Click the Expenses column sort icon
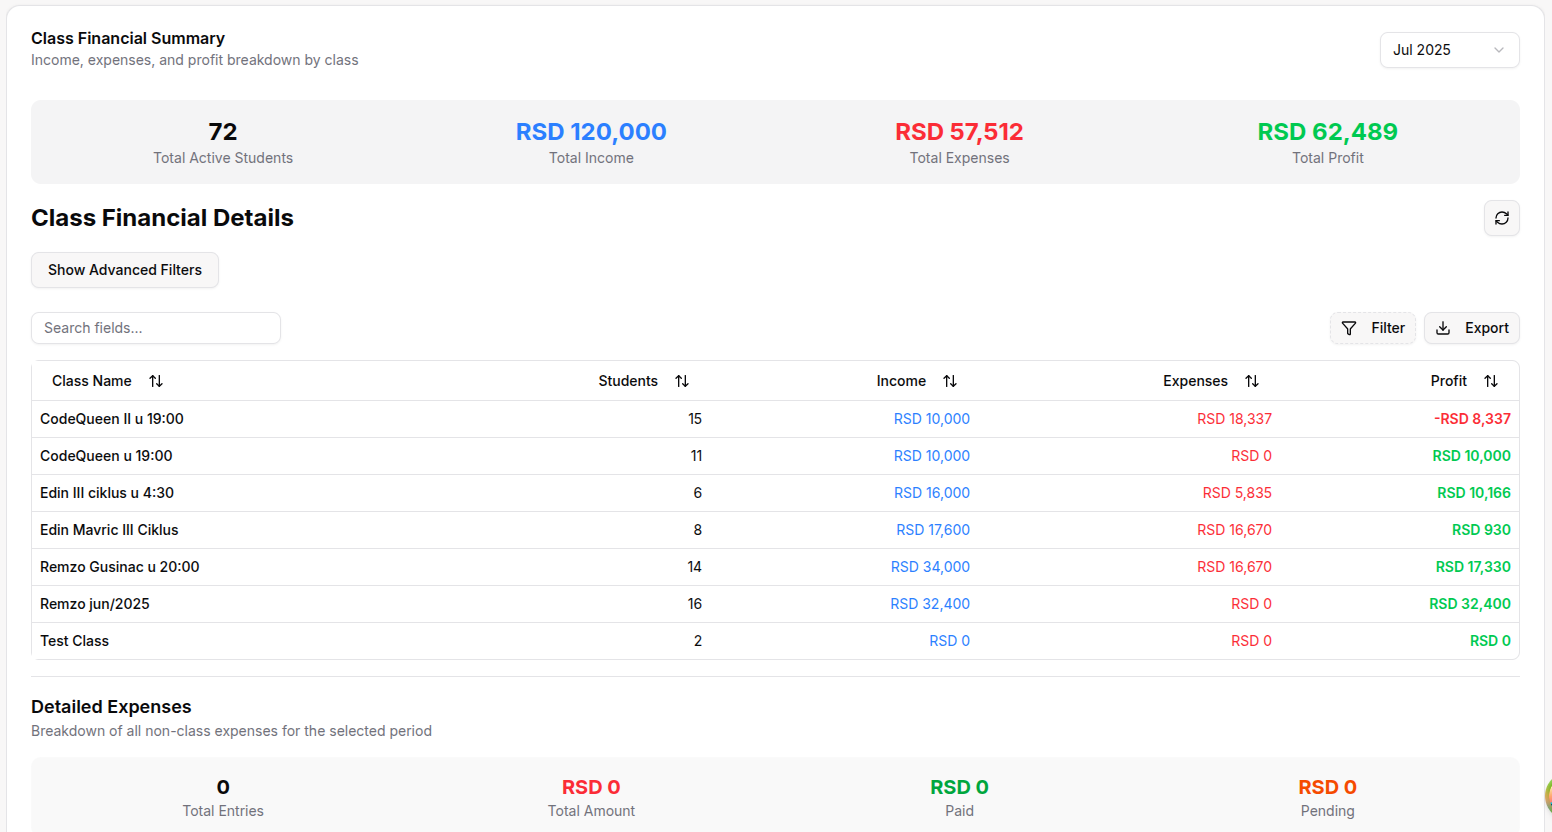 pos(1252,381)
